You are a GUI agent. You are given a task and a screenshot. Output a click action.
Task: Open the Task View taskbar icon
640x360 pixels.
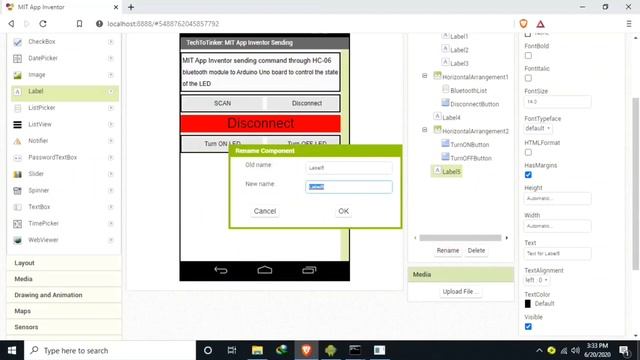click(x=232, y=350)
